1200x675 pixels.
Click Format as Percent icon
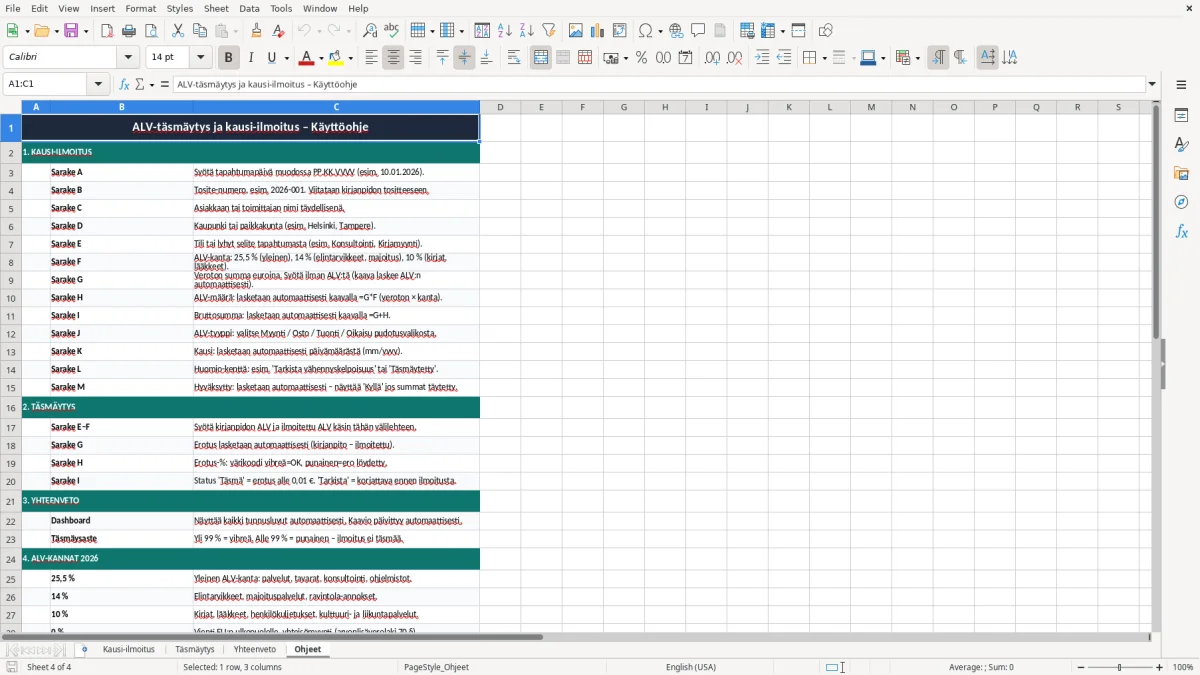pos(642,58)
